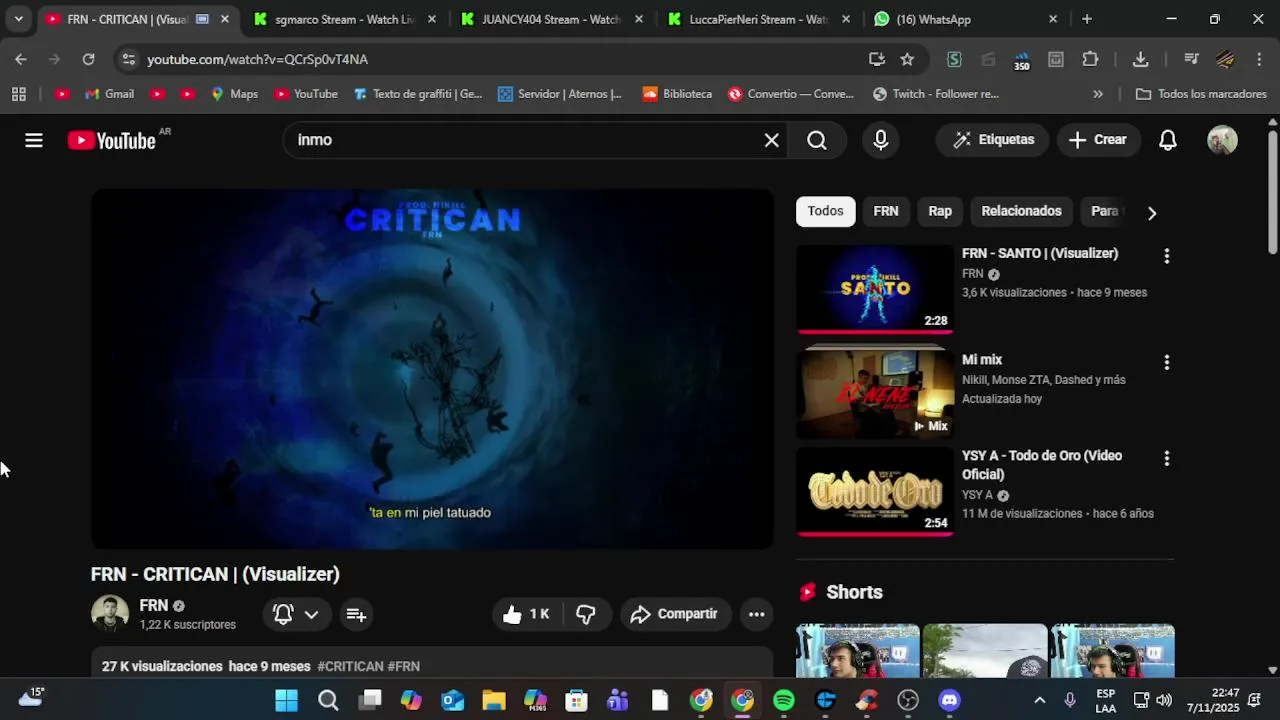Switch to WhatsApp browser tab
The image size is (1280, 720).
coord(964,19)
